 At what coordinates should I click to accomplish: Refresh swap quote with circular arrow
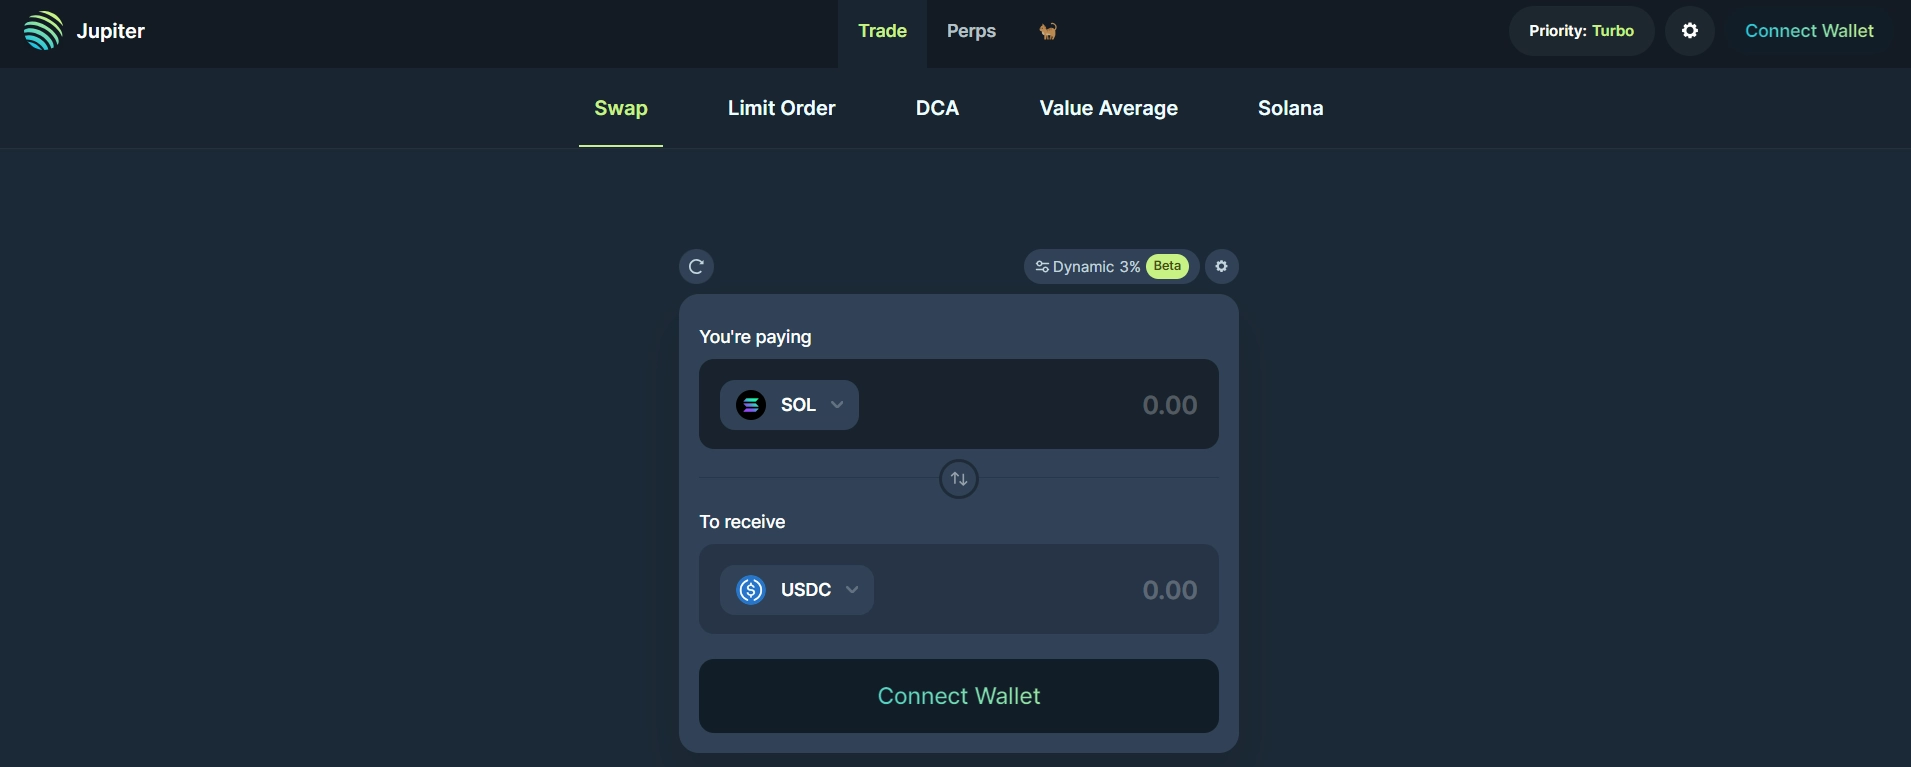(696, 267)
